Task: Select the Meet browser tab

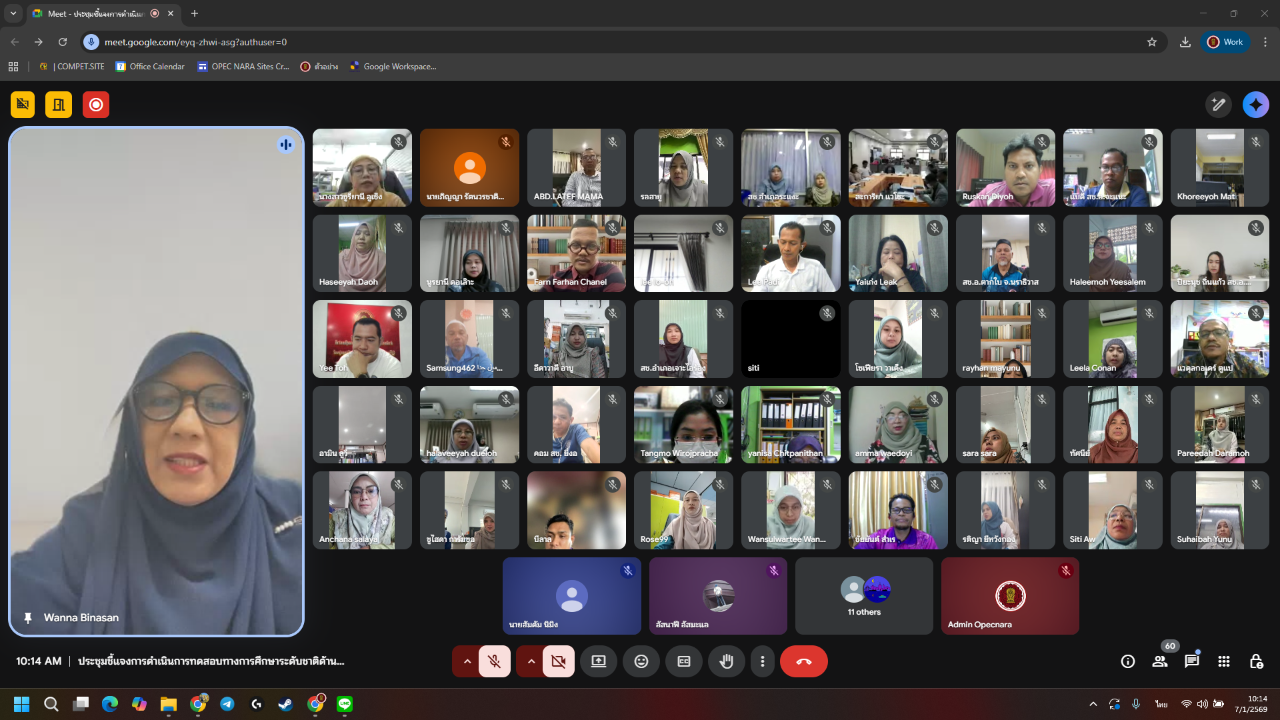Action: click(95, 14)
